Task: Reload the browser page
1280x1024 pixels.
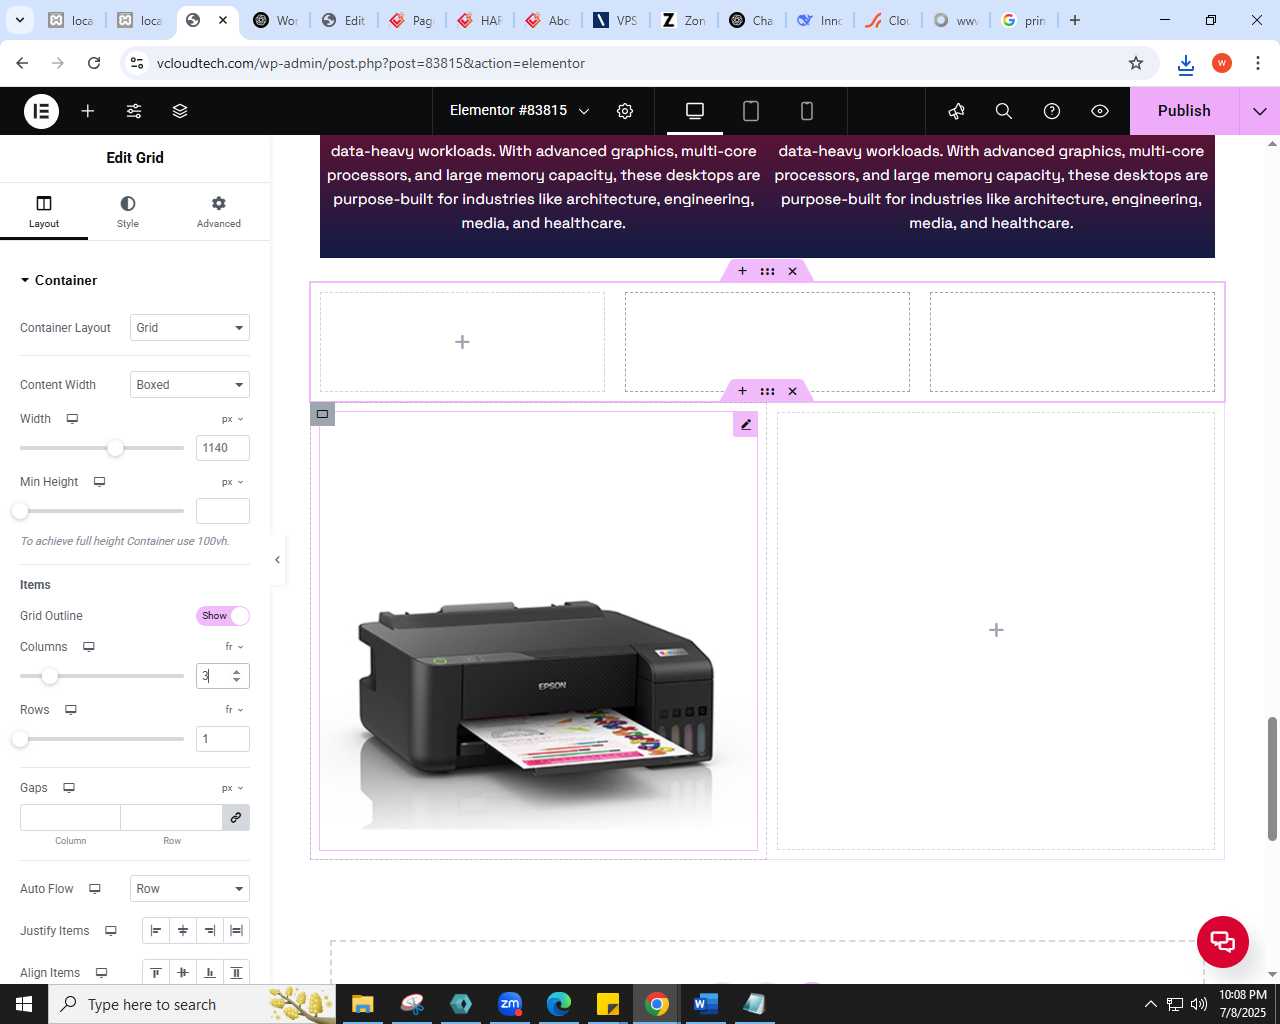Action: (94, 63)
